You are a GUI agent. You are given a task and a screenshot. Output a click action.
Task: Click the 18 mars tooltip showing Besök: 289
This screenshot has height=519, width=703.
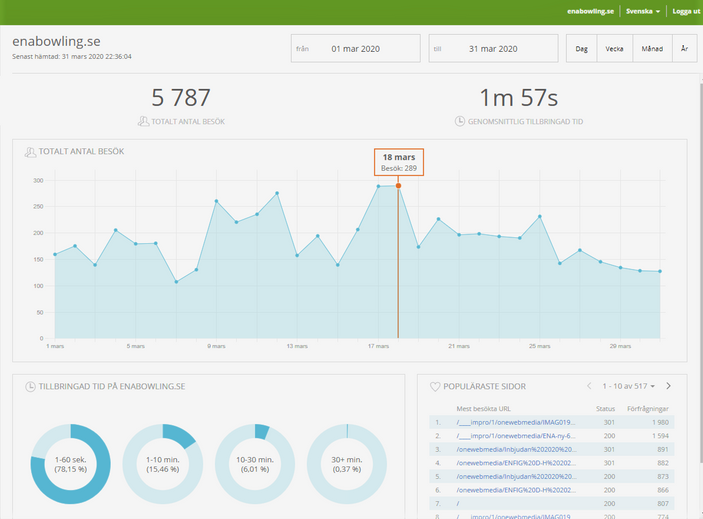pyautogui.click(x=399, y=162)
